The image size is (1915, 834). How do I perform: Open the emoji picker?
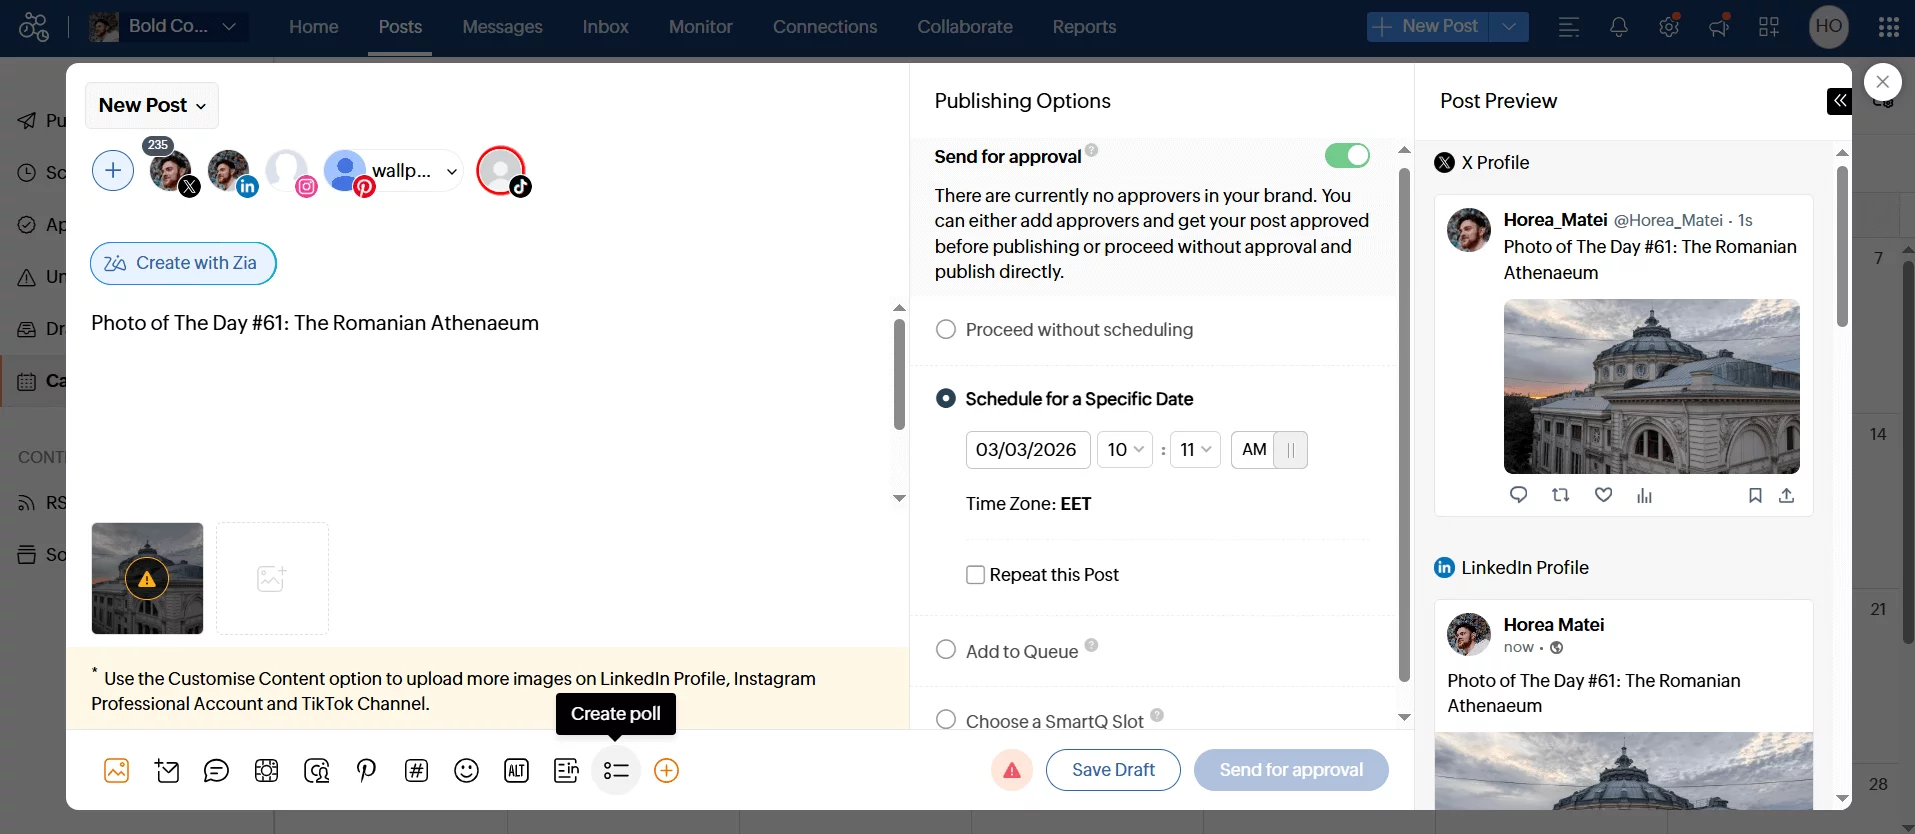[466, 770]
